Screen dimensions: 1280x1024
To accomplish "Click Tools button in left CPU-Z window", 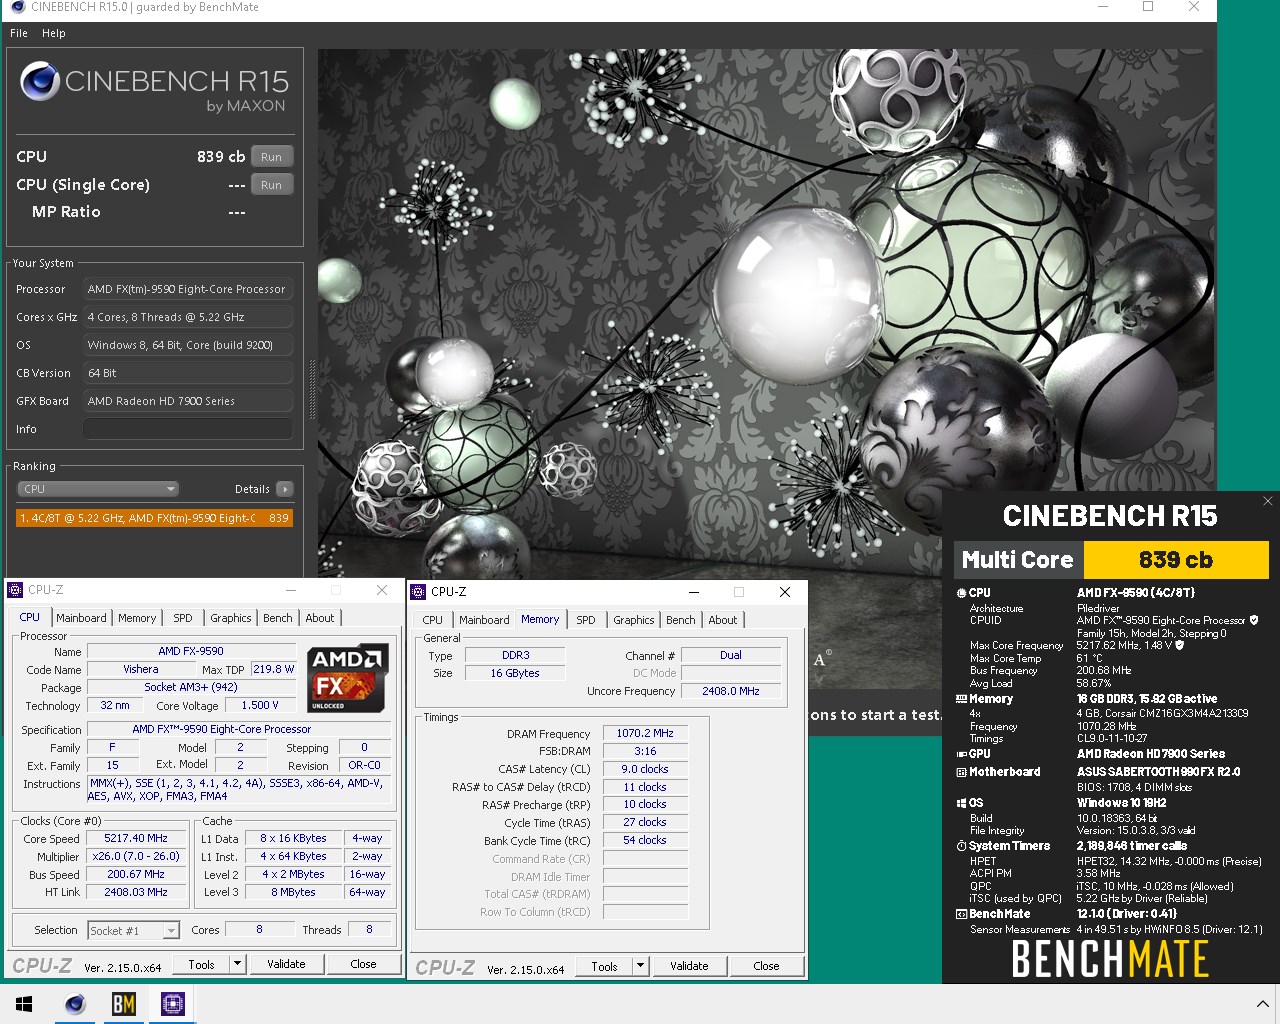I will point(201,964).
